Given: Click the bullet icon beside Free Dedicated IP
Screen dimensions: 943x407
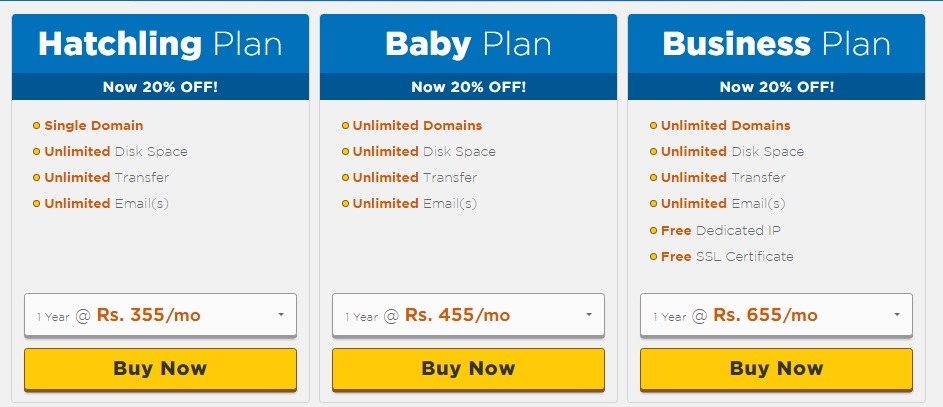Looking at the screenshot, I should 653,230.
